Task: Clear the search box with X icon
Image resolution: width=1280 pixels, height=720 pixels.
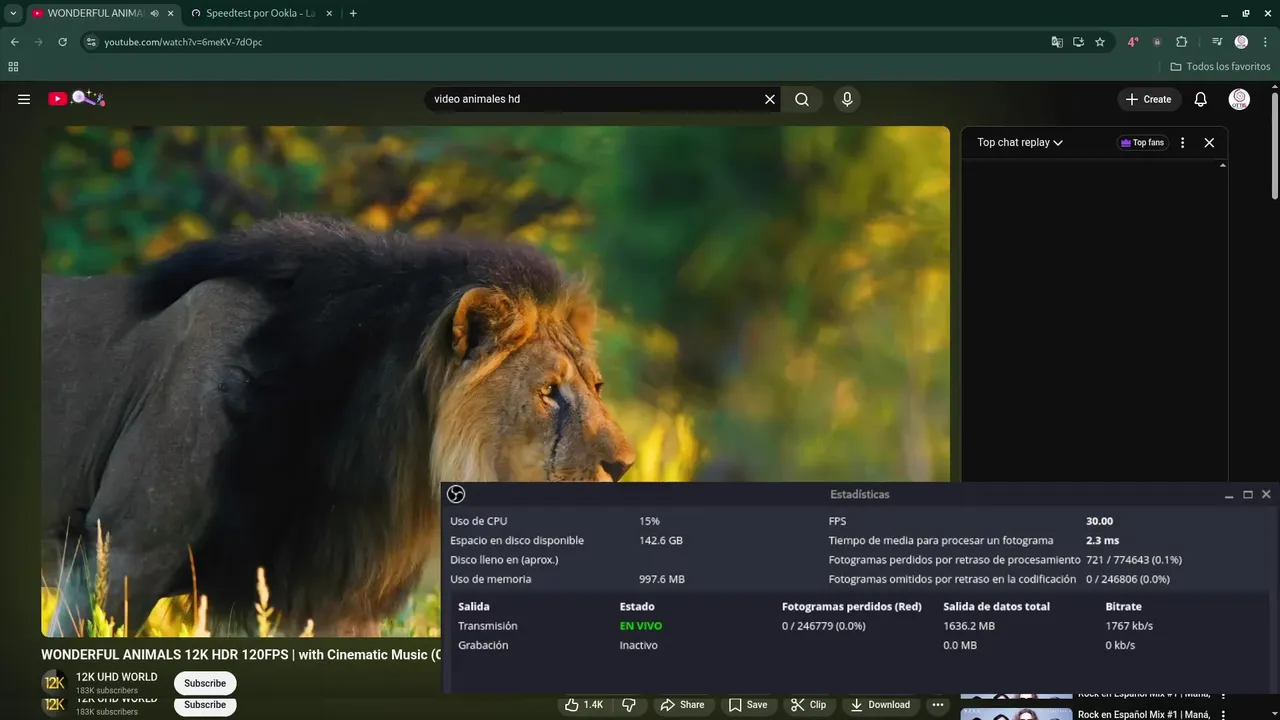Action: pyautogui.click(x=770, y=99)
